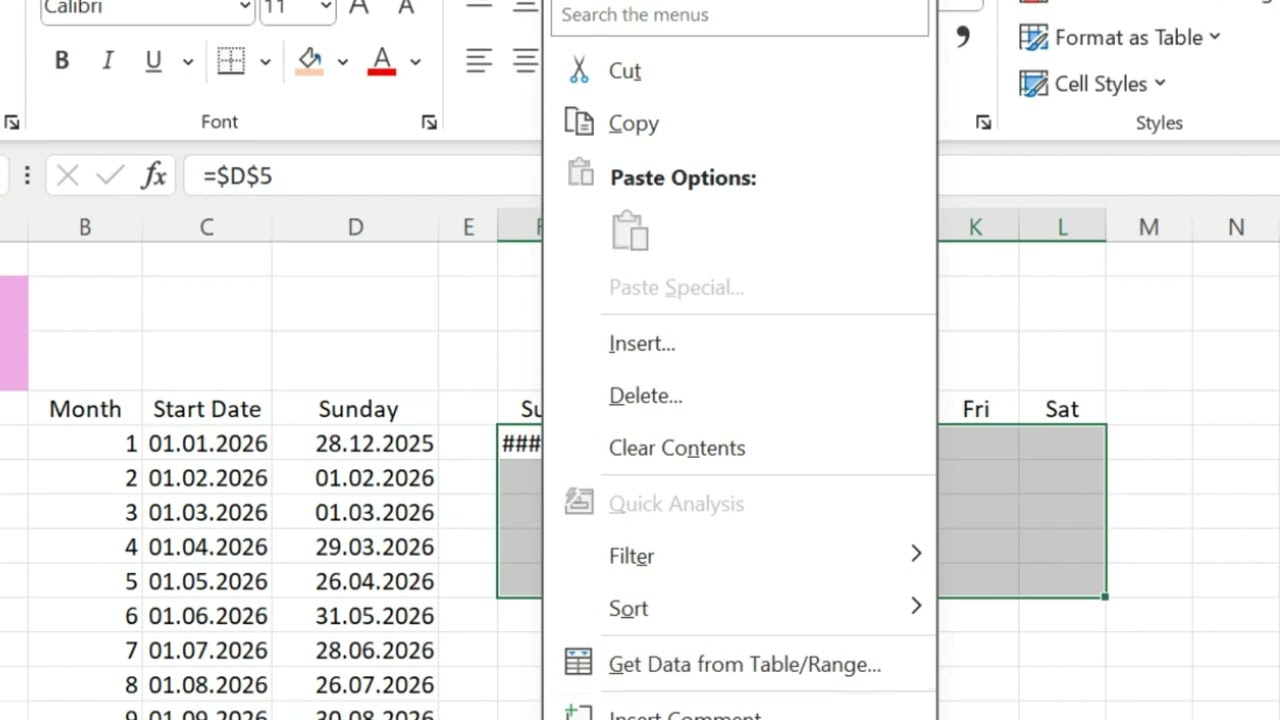Click the Sunday header cell
The width and height of the screenshot is (1280, 720).
click(x=355, y=409)
